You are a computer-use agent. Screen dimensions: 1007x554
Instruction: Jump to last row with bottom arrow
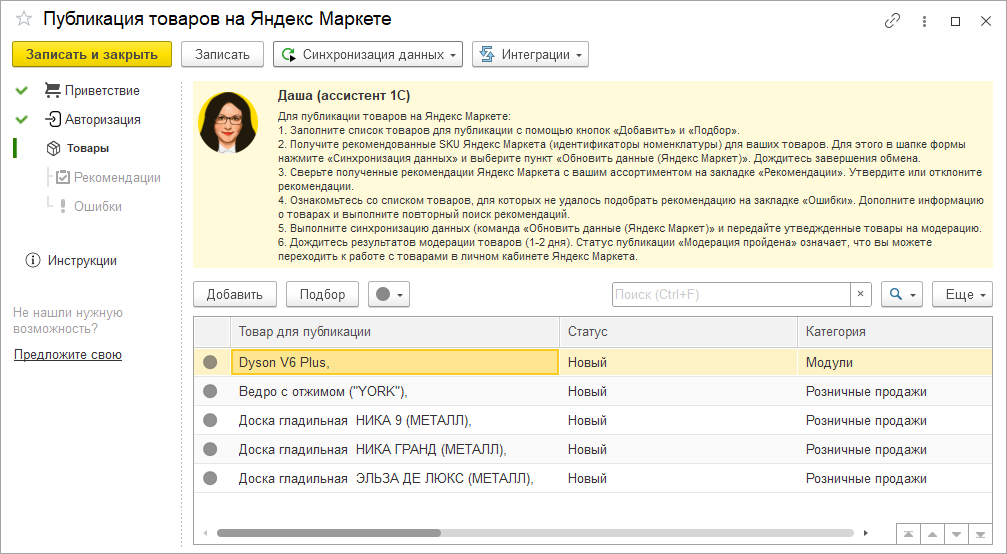point(980,534)
